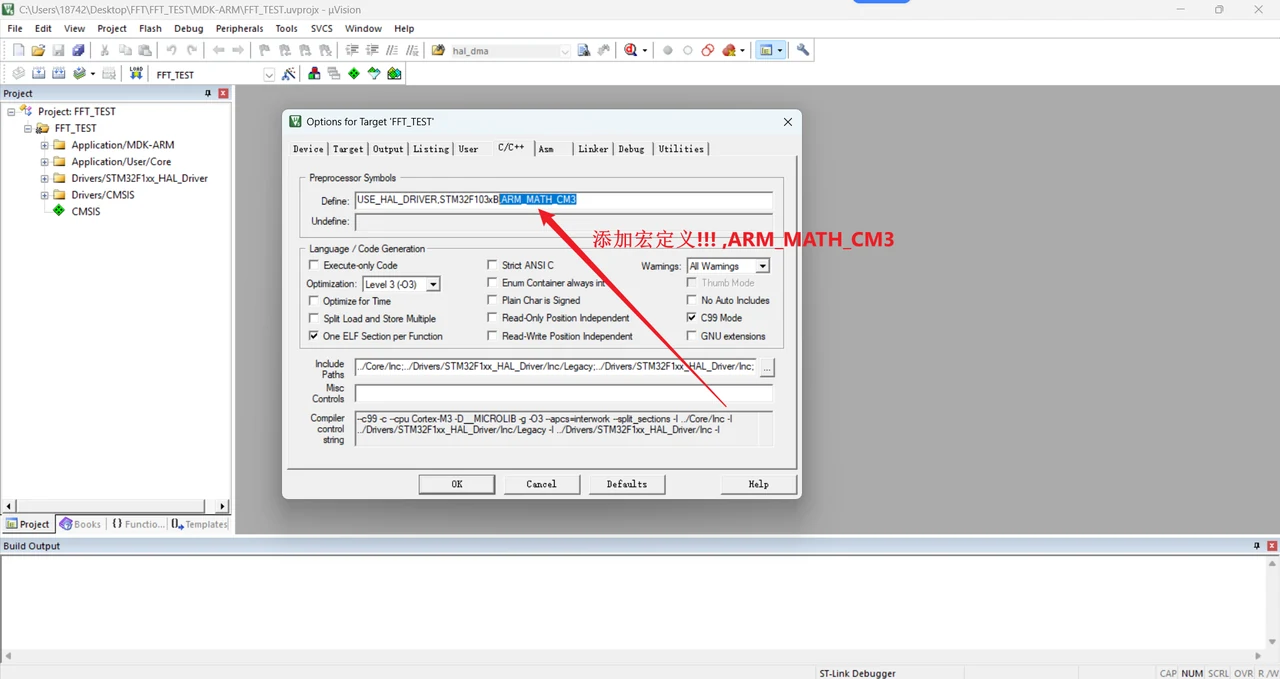This screenshot has width=1280, height=679.
Task: Switch to the Target tab
Action: pyautogui.click(x=348, y=149)
